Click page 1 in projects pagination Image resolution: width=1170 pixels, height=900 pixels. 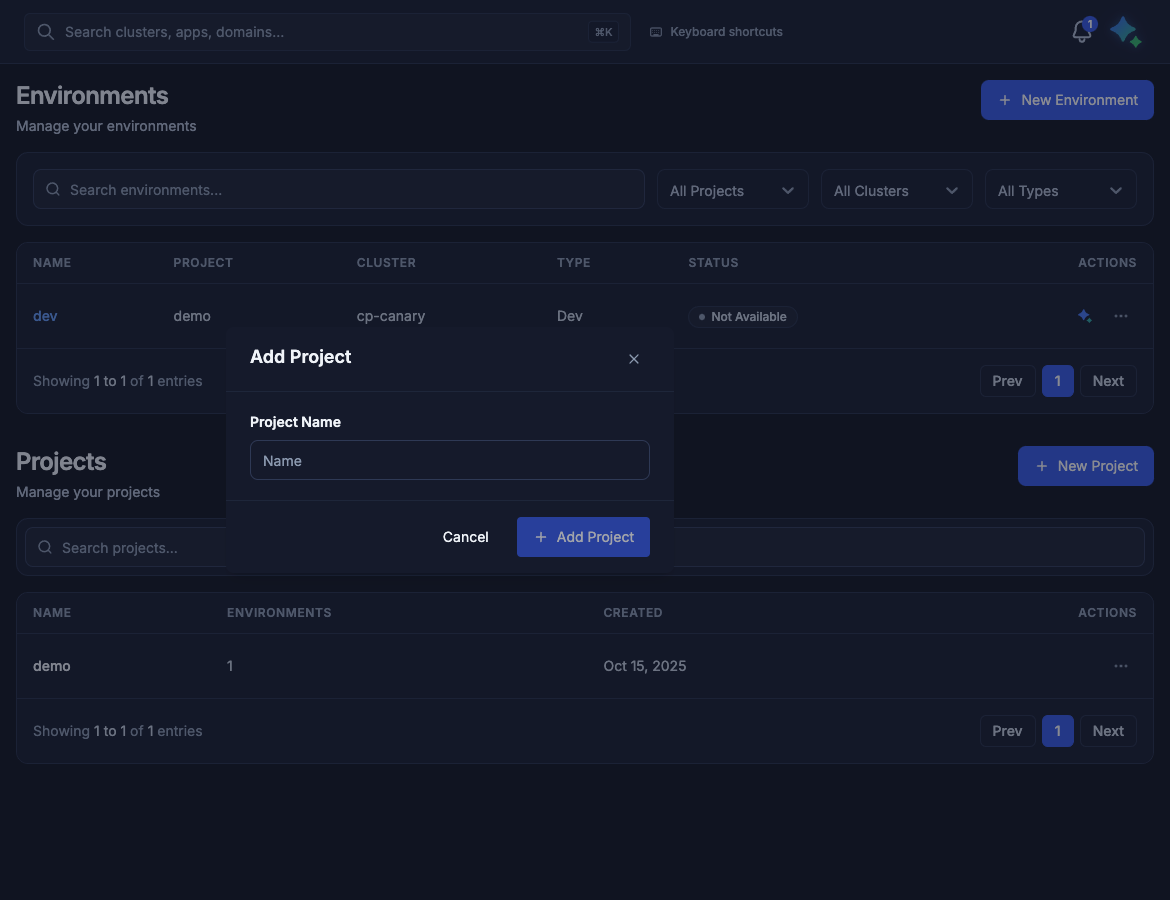tap(1057, 731)
